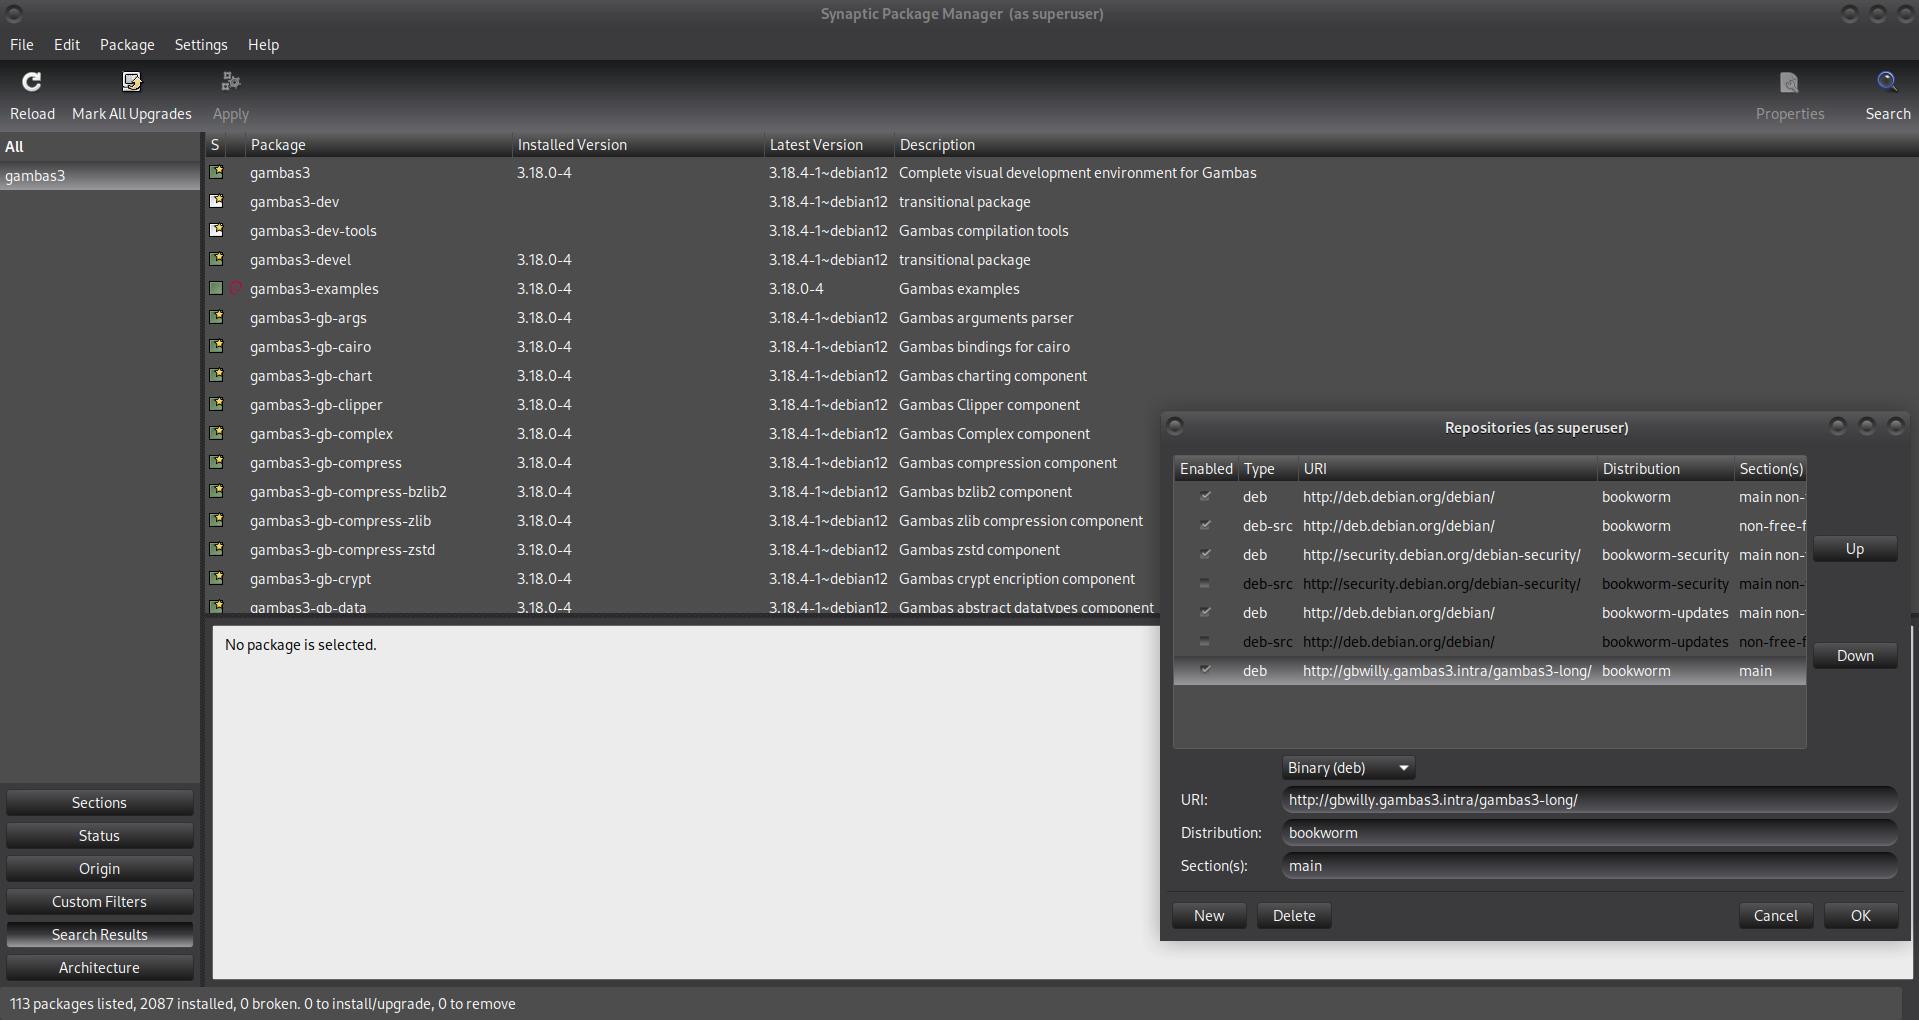Click the status icon for gambas3-examples
The width and height of the screenshot is (1919, 1020).
[x=216, y=289]
